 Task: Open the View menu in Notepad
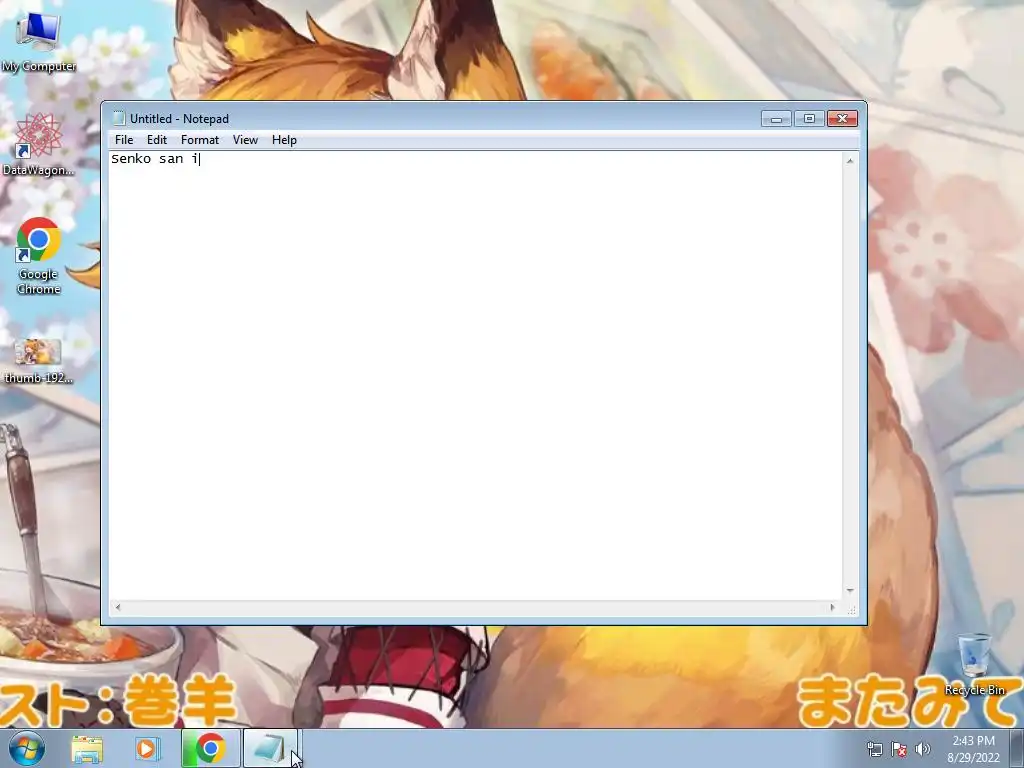point(246,140)
